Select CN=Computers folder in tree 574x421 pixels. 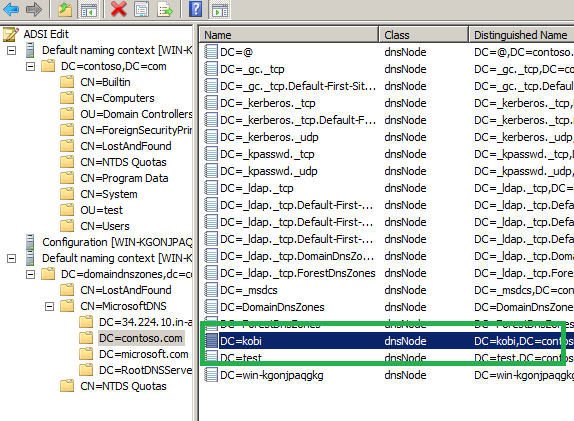point(117,98)
